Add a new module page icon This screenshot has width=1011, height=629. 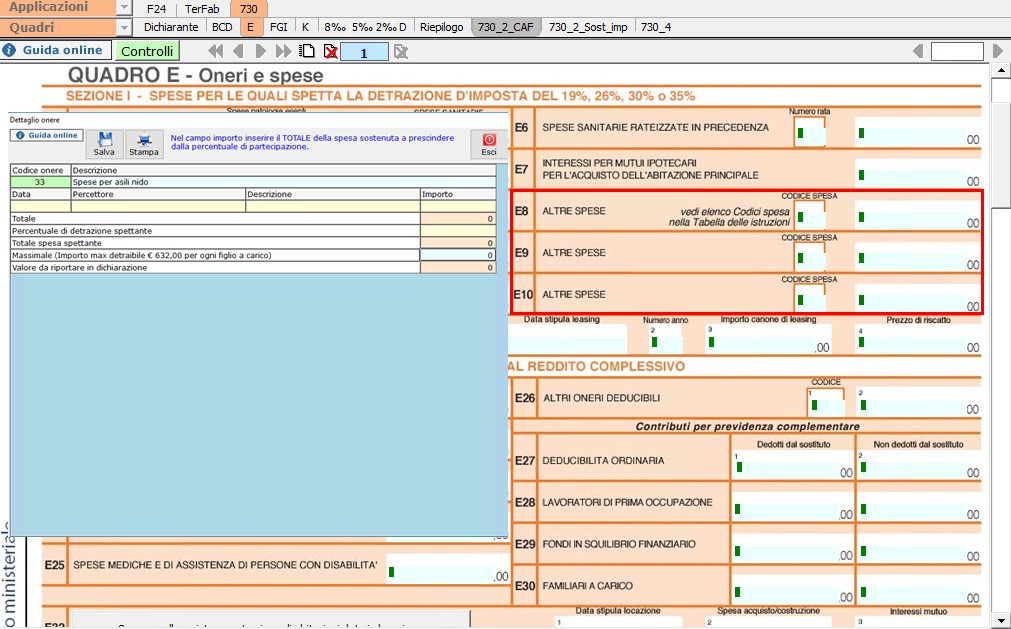[x=308, y=51]
